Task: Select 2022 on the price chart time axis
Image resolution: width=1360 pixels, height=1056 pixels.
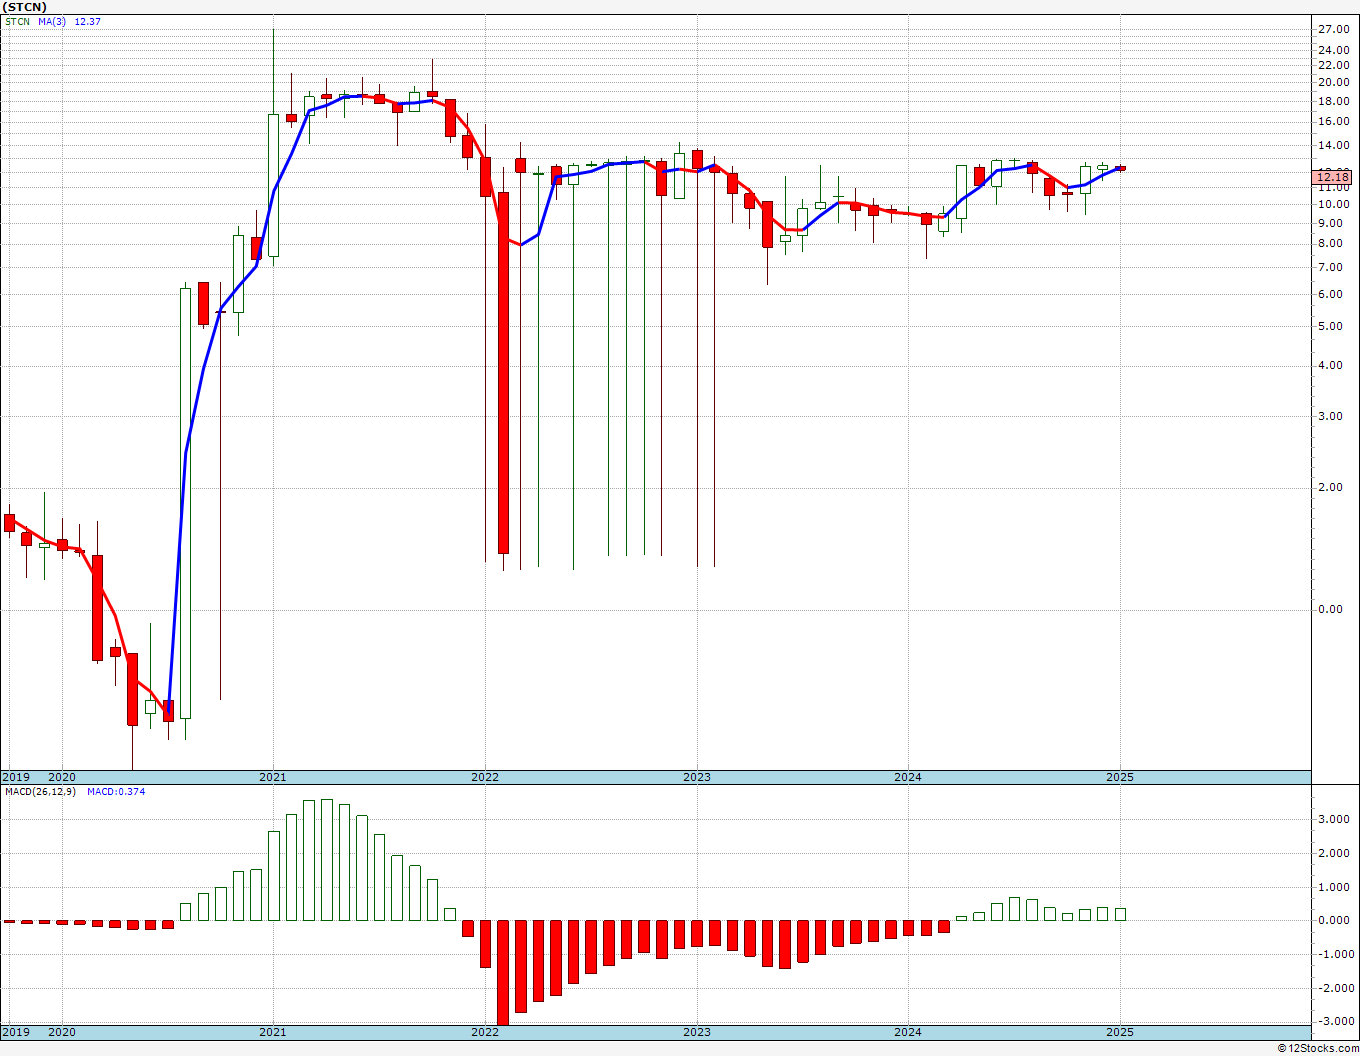Action: [485, 777]
